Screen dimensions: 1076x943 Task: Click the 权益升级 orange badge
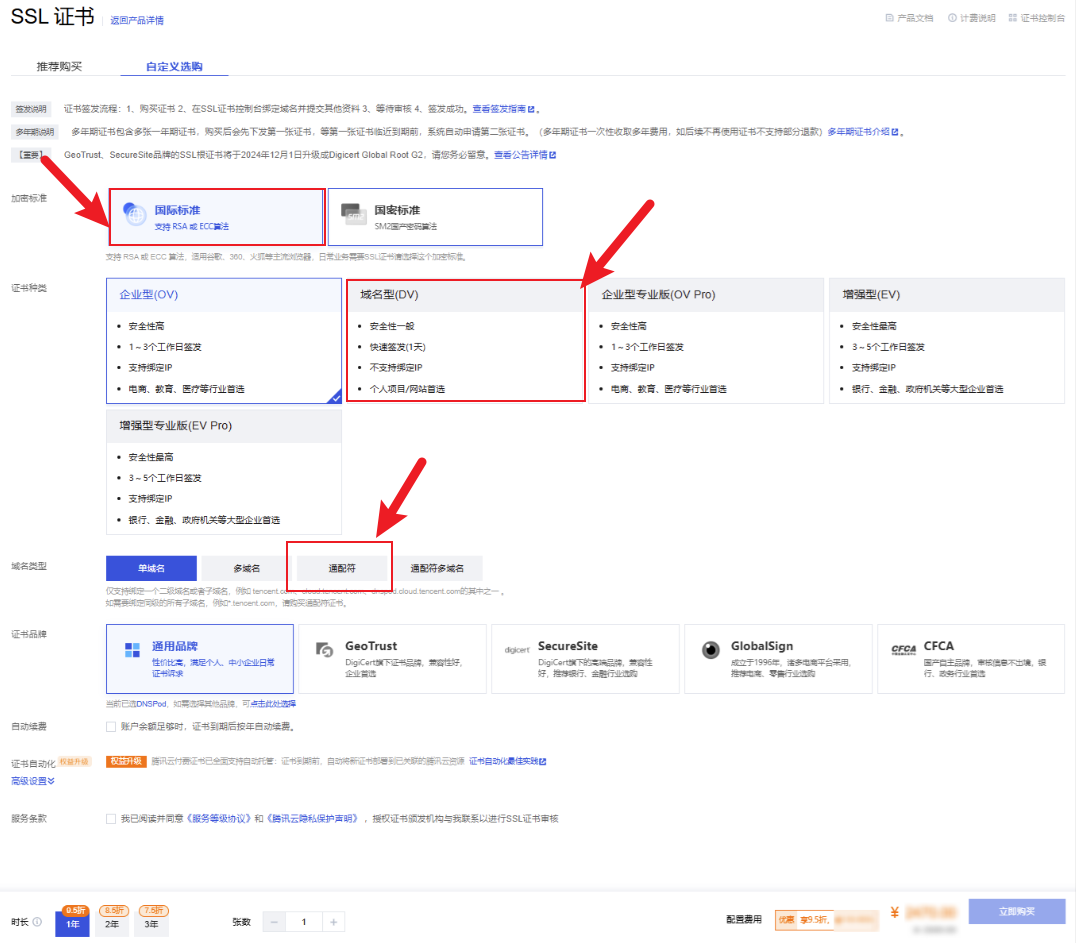126,762
